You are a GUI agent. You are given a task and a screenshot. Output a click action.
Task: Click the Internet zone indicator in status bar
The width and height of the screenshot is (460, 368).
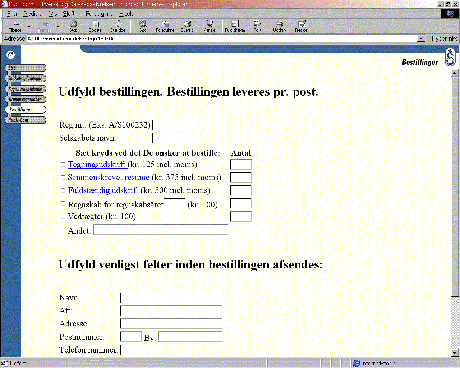[x=374, y=363]
